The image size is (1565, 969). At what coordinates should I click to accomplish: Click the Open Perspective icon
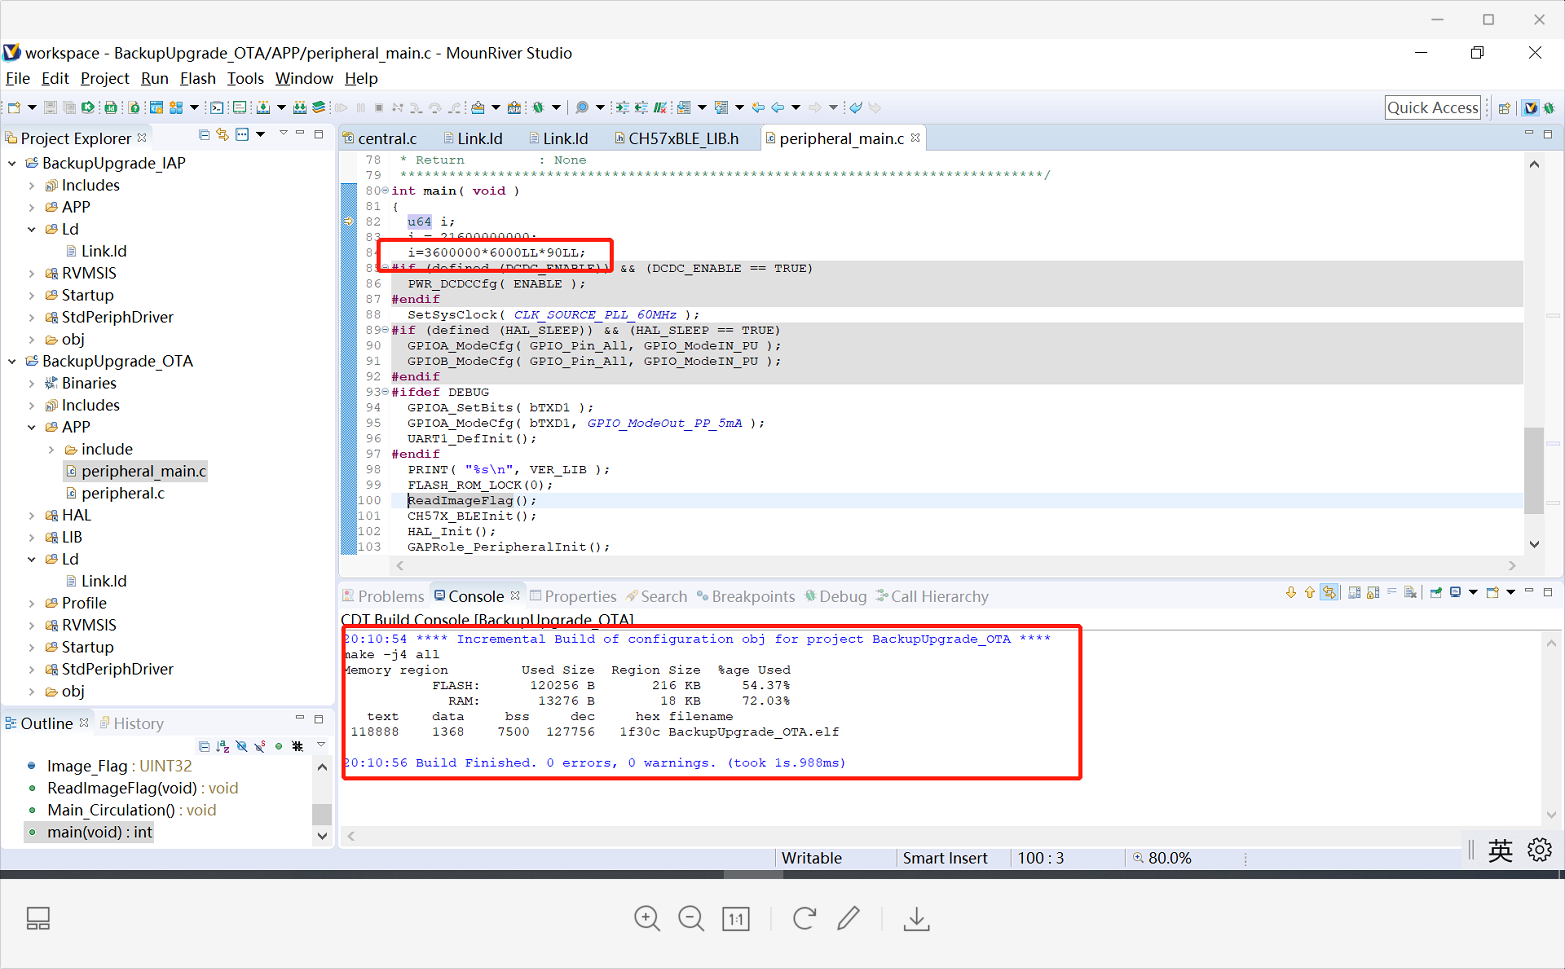[1504, 108]
